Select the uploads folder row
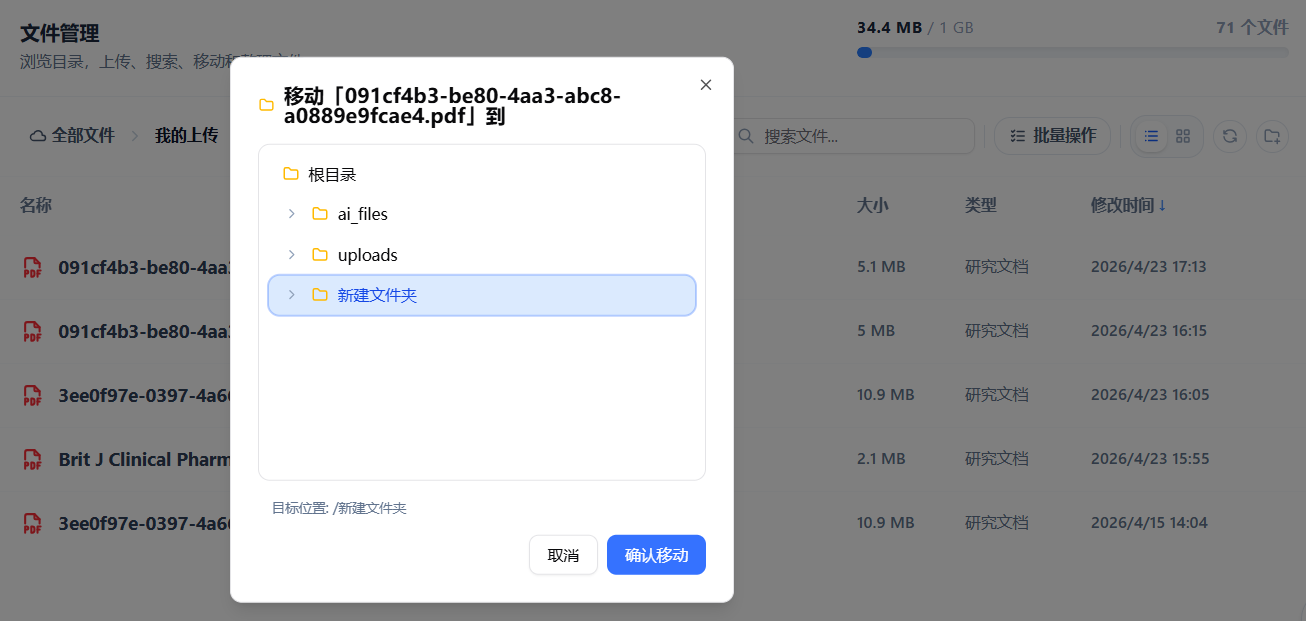 482,255
